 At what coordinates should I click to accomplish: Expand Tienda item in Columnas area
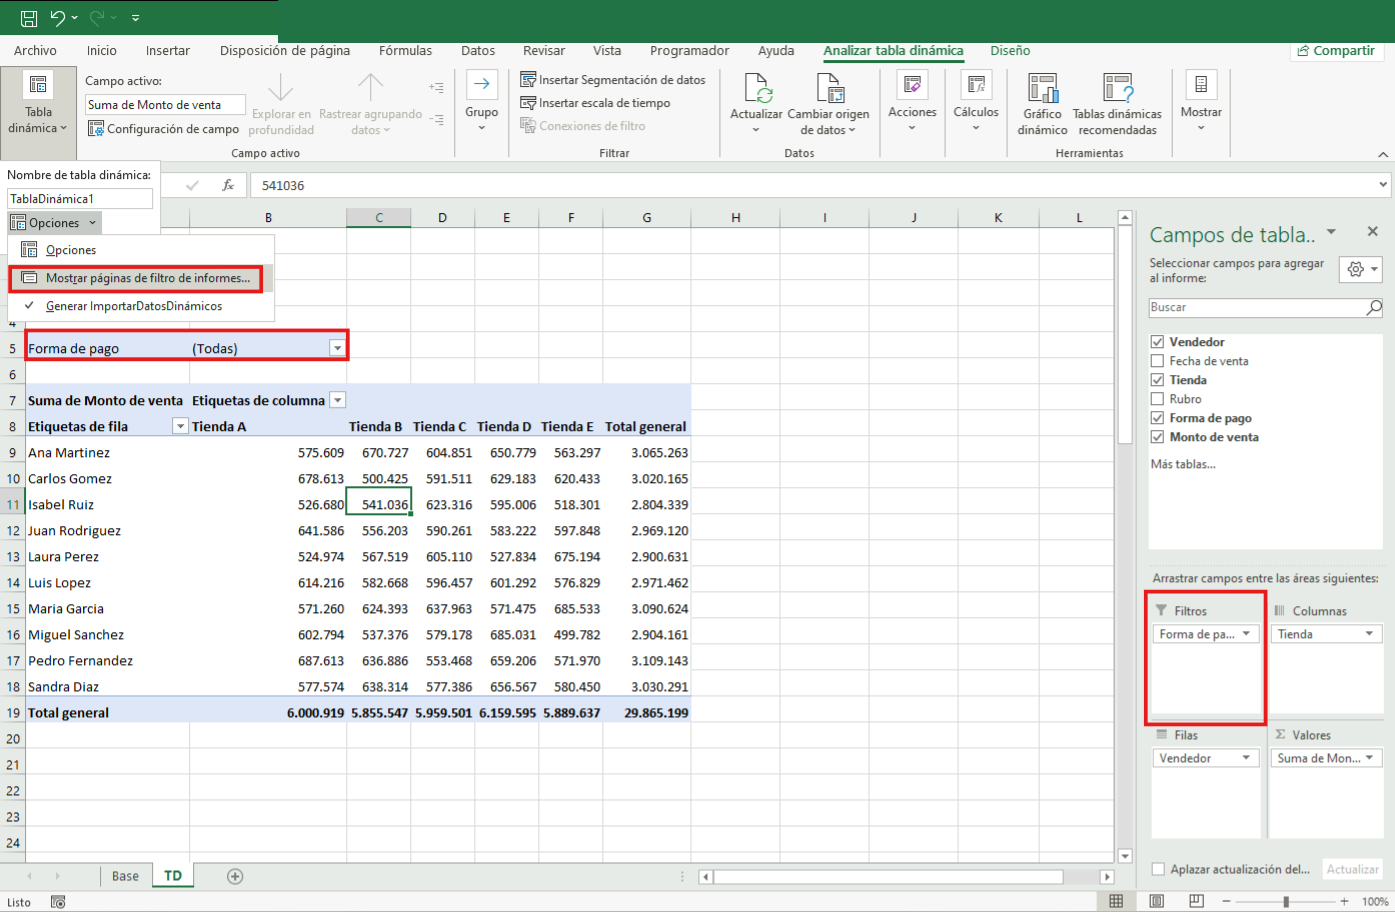(1370, 634)
